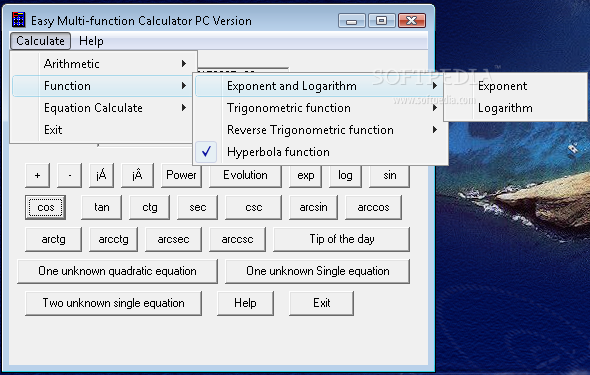590x375 pixels.
Task: Open the Tip of the day button
Action: (341, 239)
